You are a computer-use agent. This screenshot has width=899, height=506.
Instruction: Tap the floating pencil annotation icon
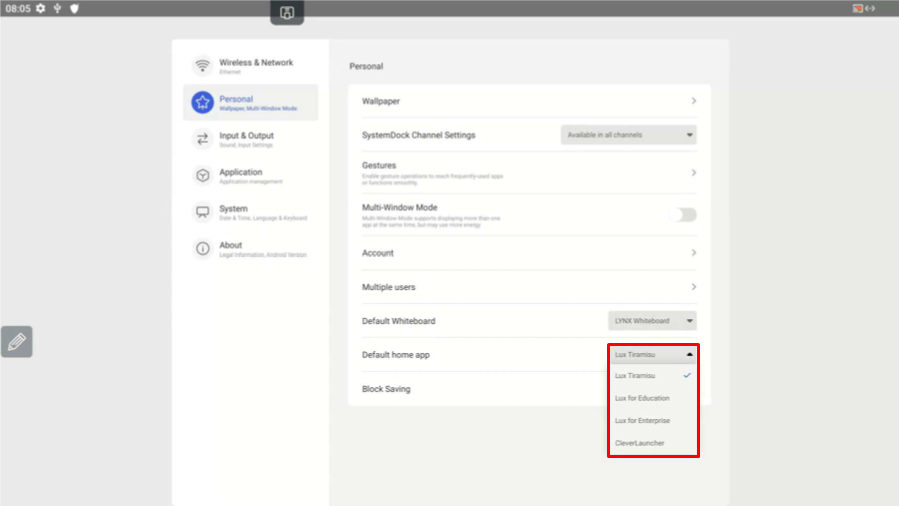17,341
